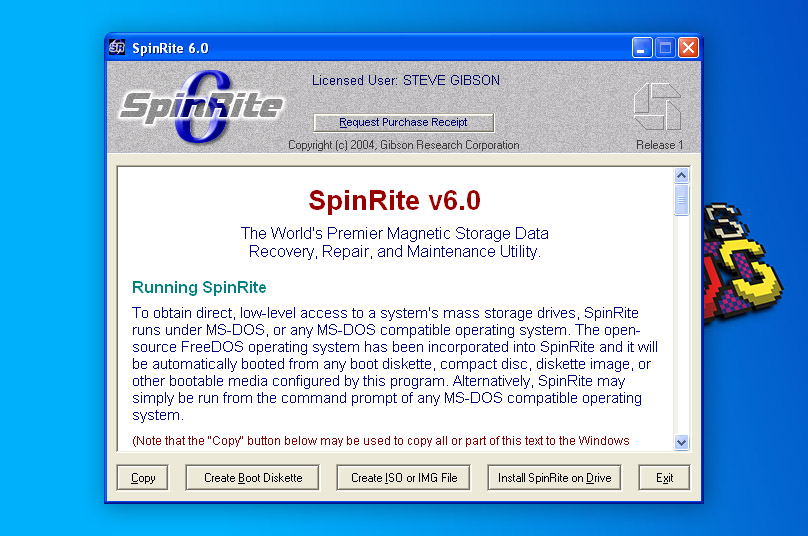The width and height of the screenshot is (808, 536).
Task: Click the Copy button
Action: point(143,478)
